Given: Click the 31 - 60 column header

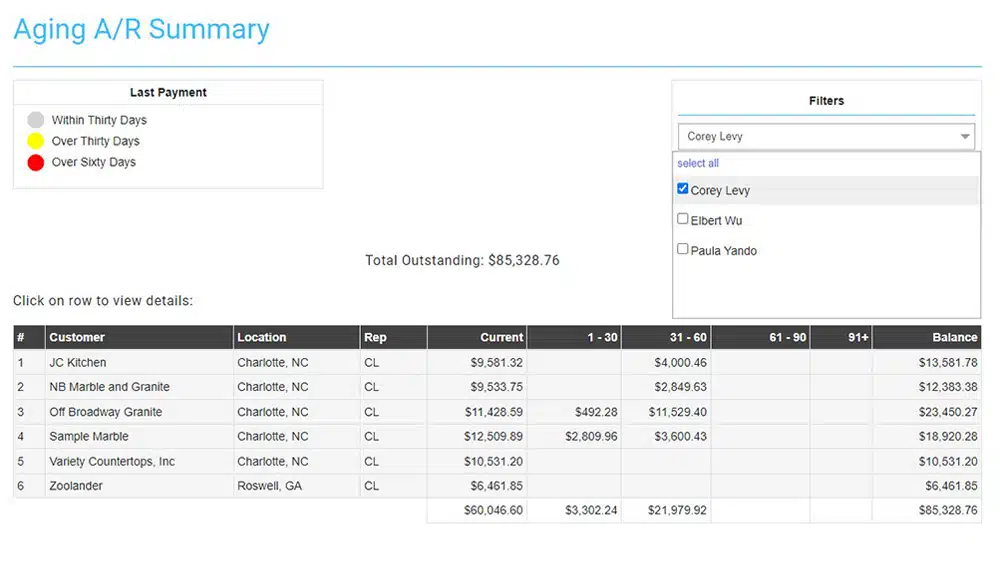Looking at the screenshot, I should tap(688, 337).
